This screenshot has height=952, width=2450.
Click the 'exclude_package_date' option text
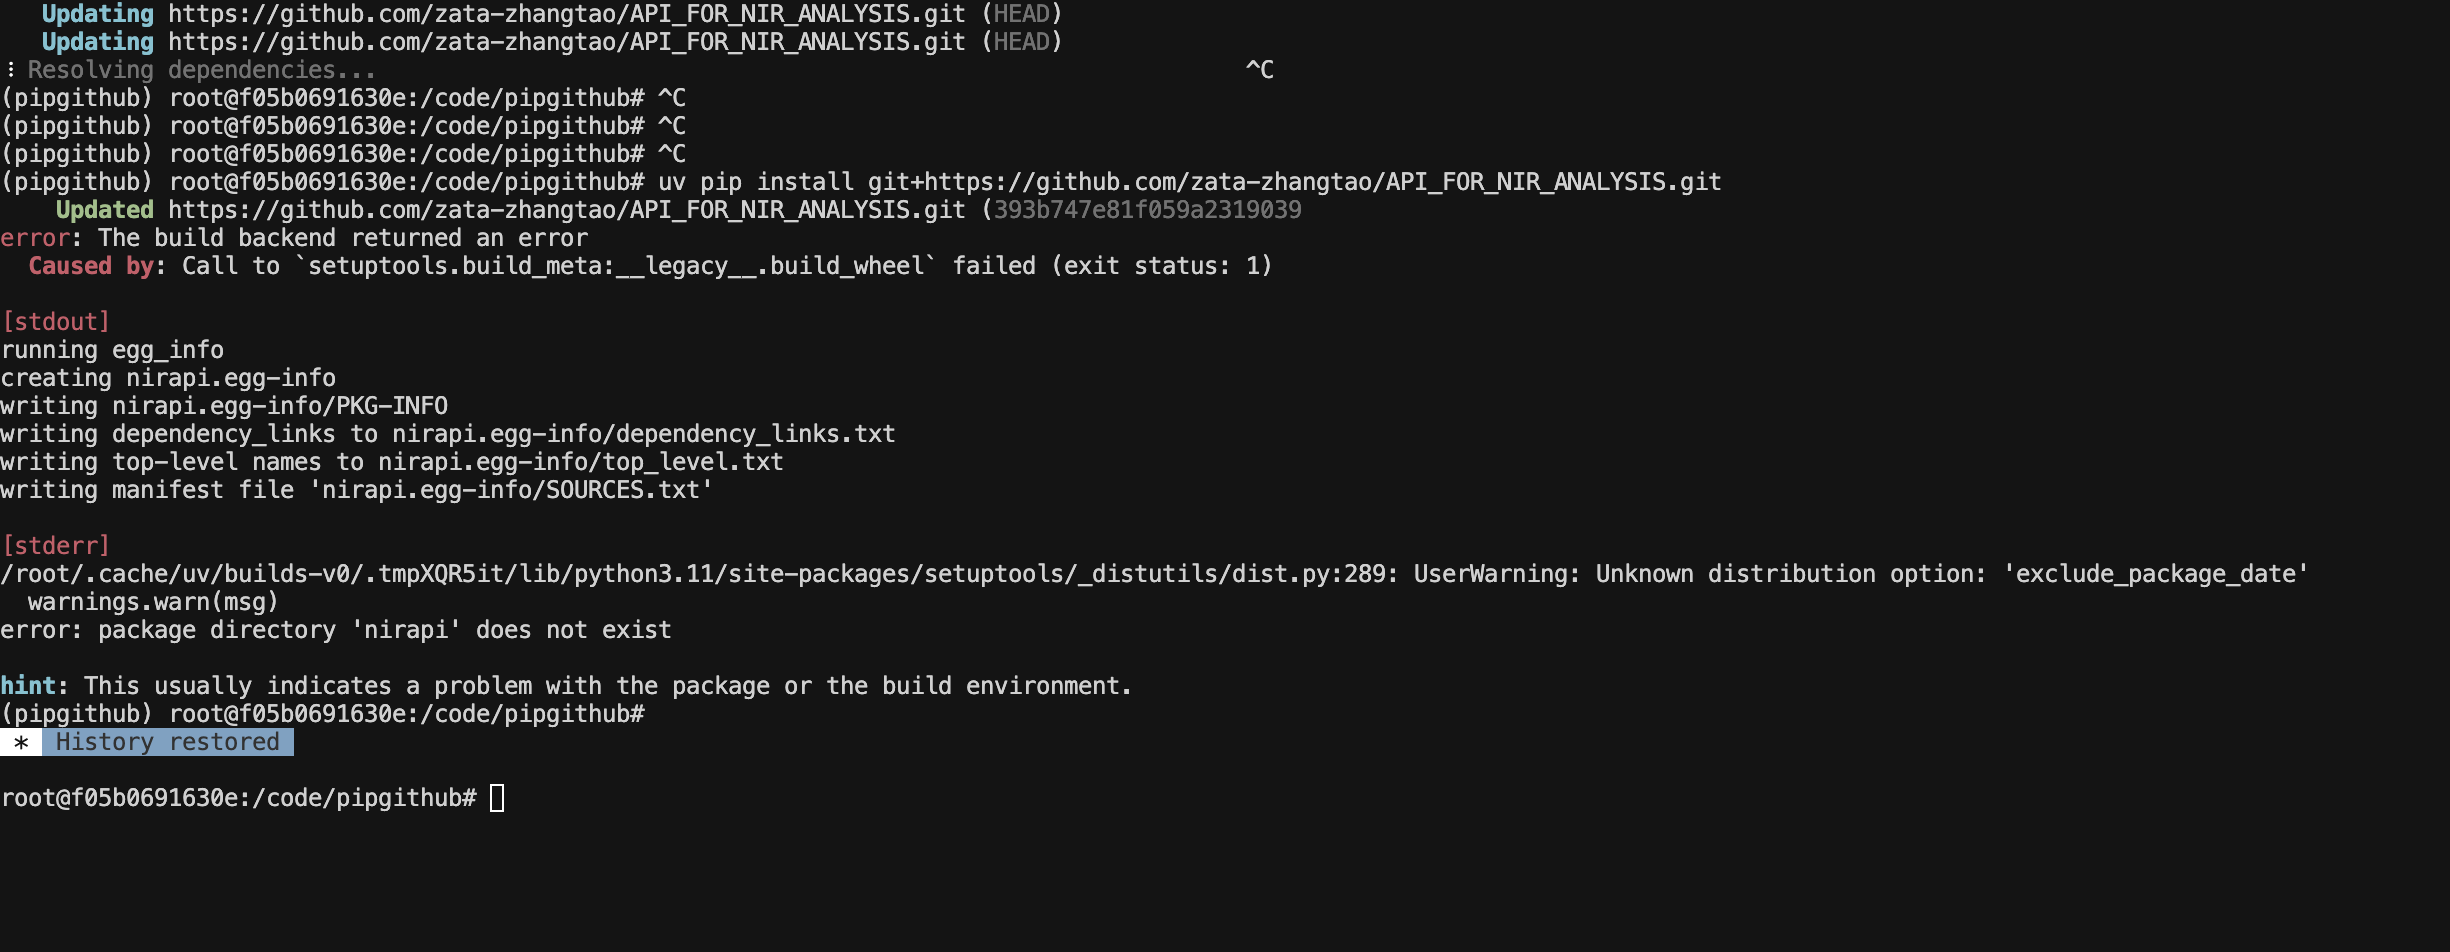[x=2155, y=574]
